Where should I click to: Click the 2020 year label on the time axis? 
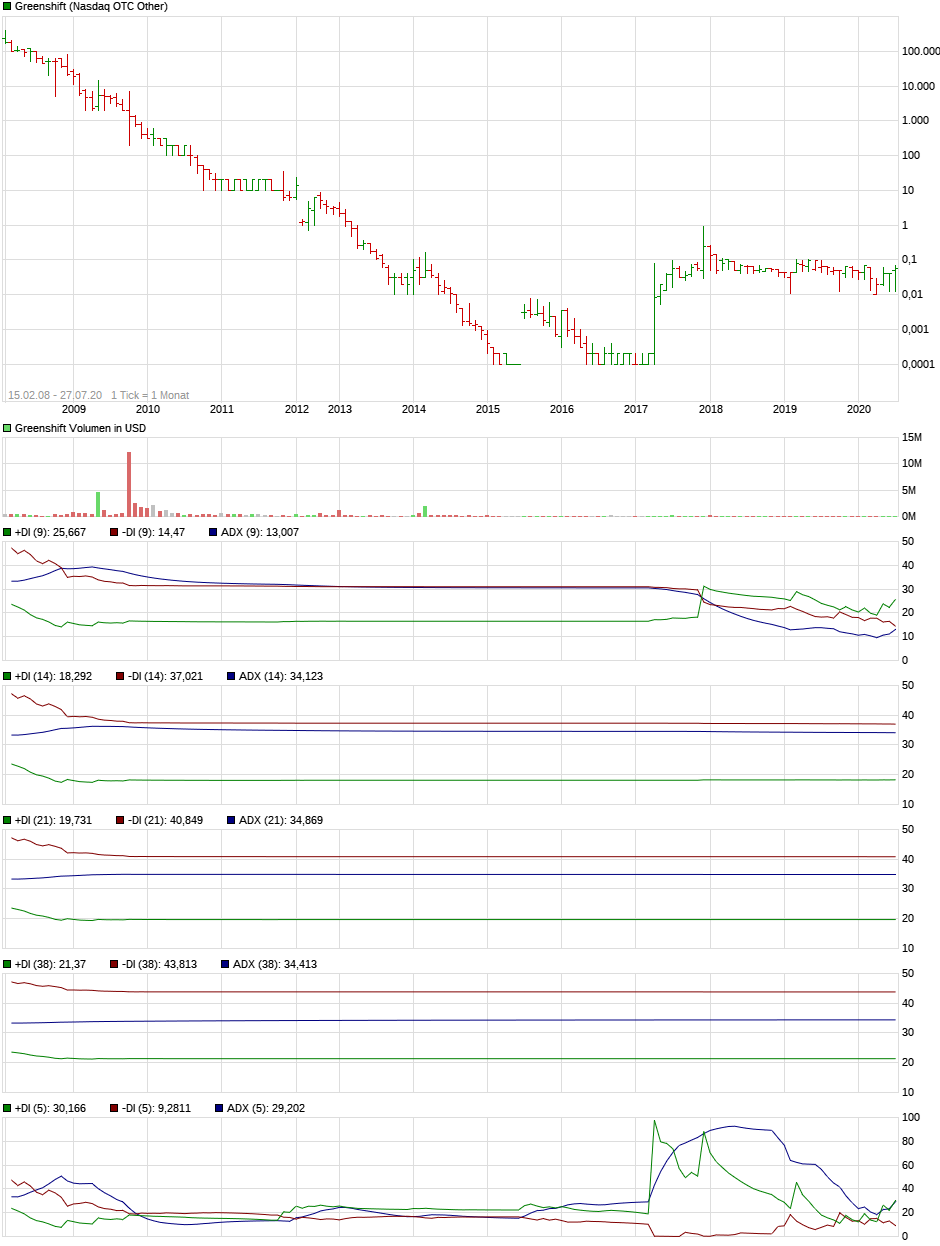(859, 409)
